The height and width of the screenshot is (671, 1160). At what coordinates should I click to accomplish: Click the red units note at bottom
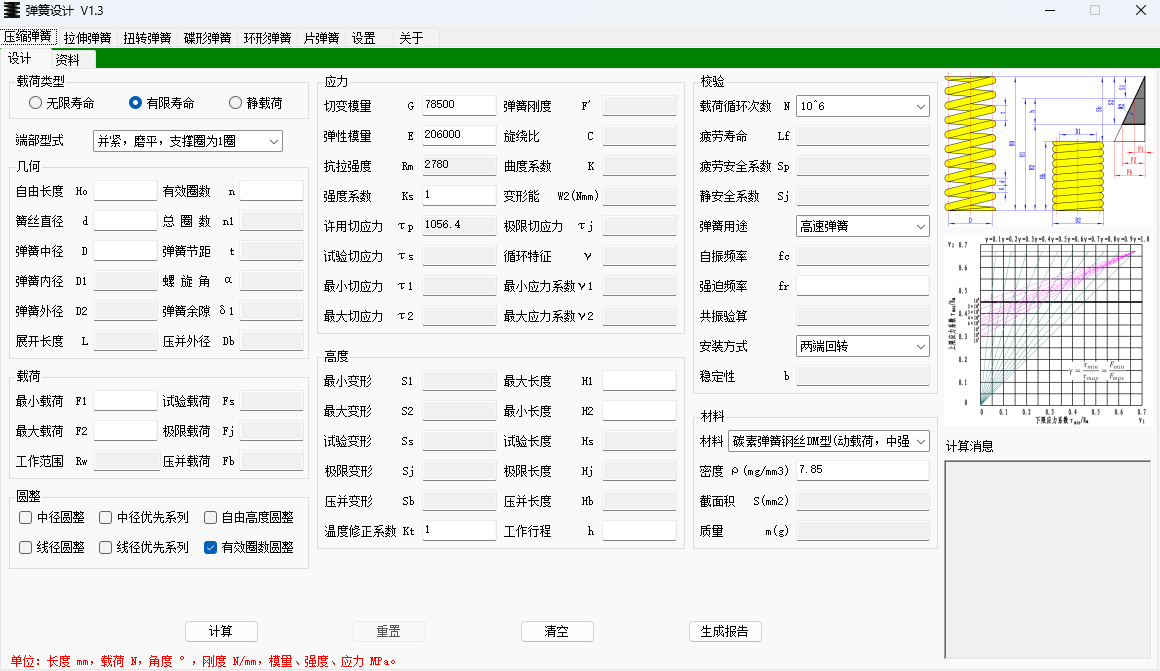coord(203,661)
